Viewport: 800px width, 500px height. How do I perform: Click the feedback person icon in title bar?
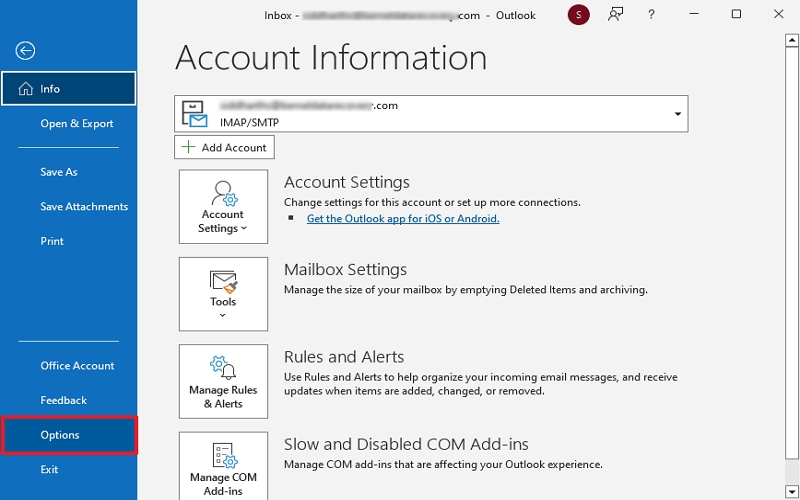click(x=615, y=15)
